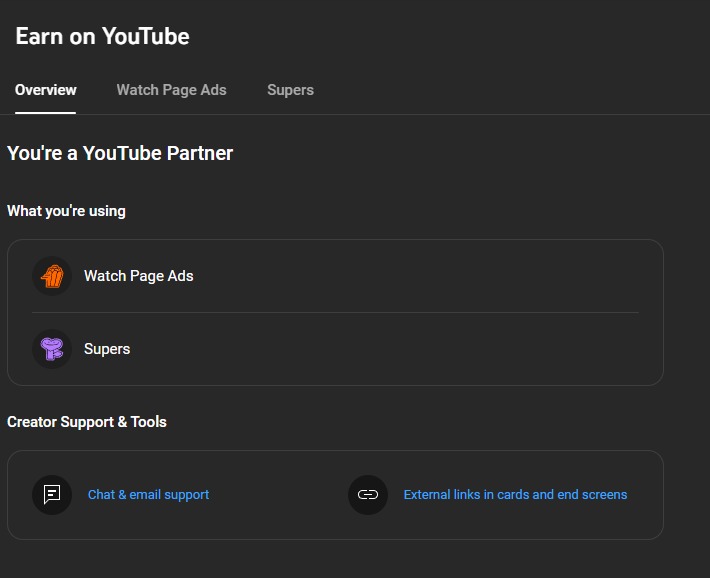Screen dimensions: 710x578
Task: Open External links in cards and end screens
Action: pyautogui.click(x=515, y=495)
